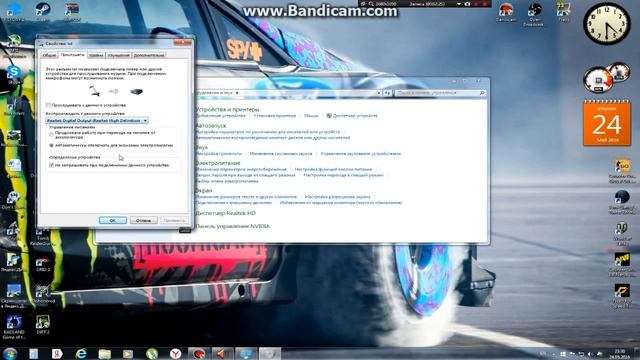Cancel the properties dialog with Отмена
Viewport: 640px width, 360px height.
click(x=143, y=220)
